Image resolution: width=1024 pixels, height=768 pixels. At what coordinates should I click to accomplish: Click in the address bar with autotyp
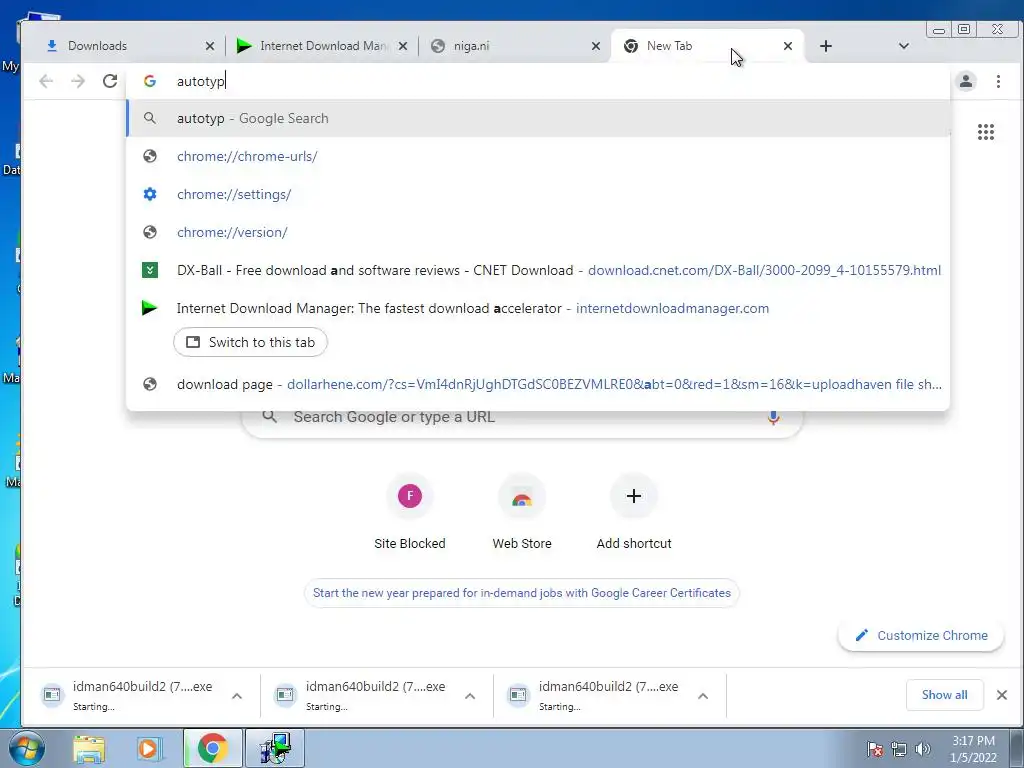[536, 81]
